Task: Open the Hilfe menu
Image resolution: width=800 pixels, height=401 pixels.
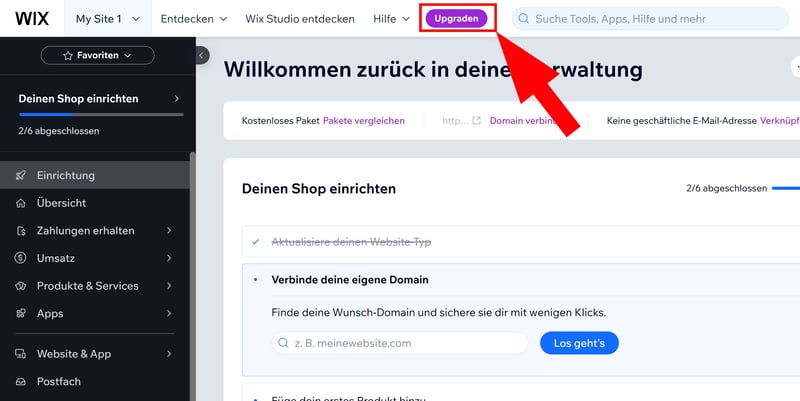Action: 391,19
